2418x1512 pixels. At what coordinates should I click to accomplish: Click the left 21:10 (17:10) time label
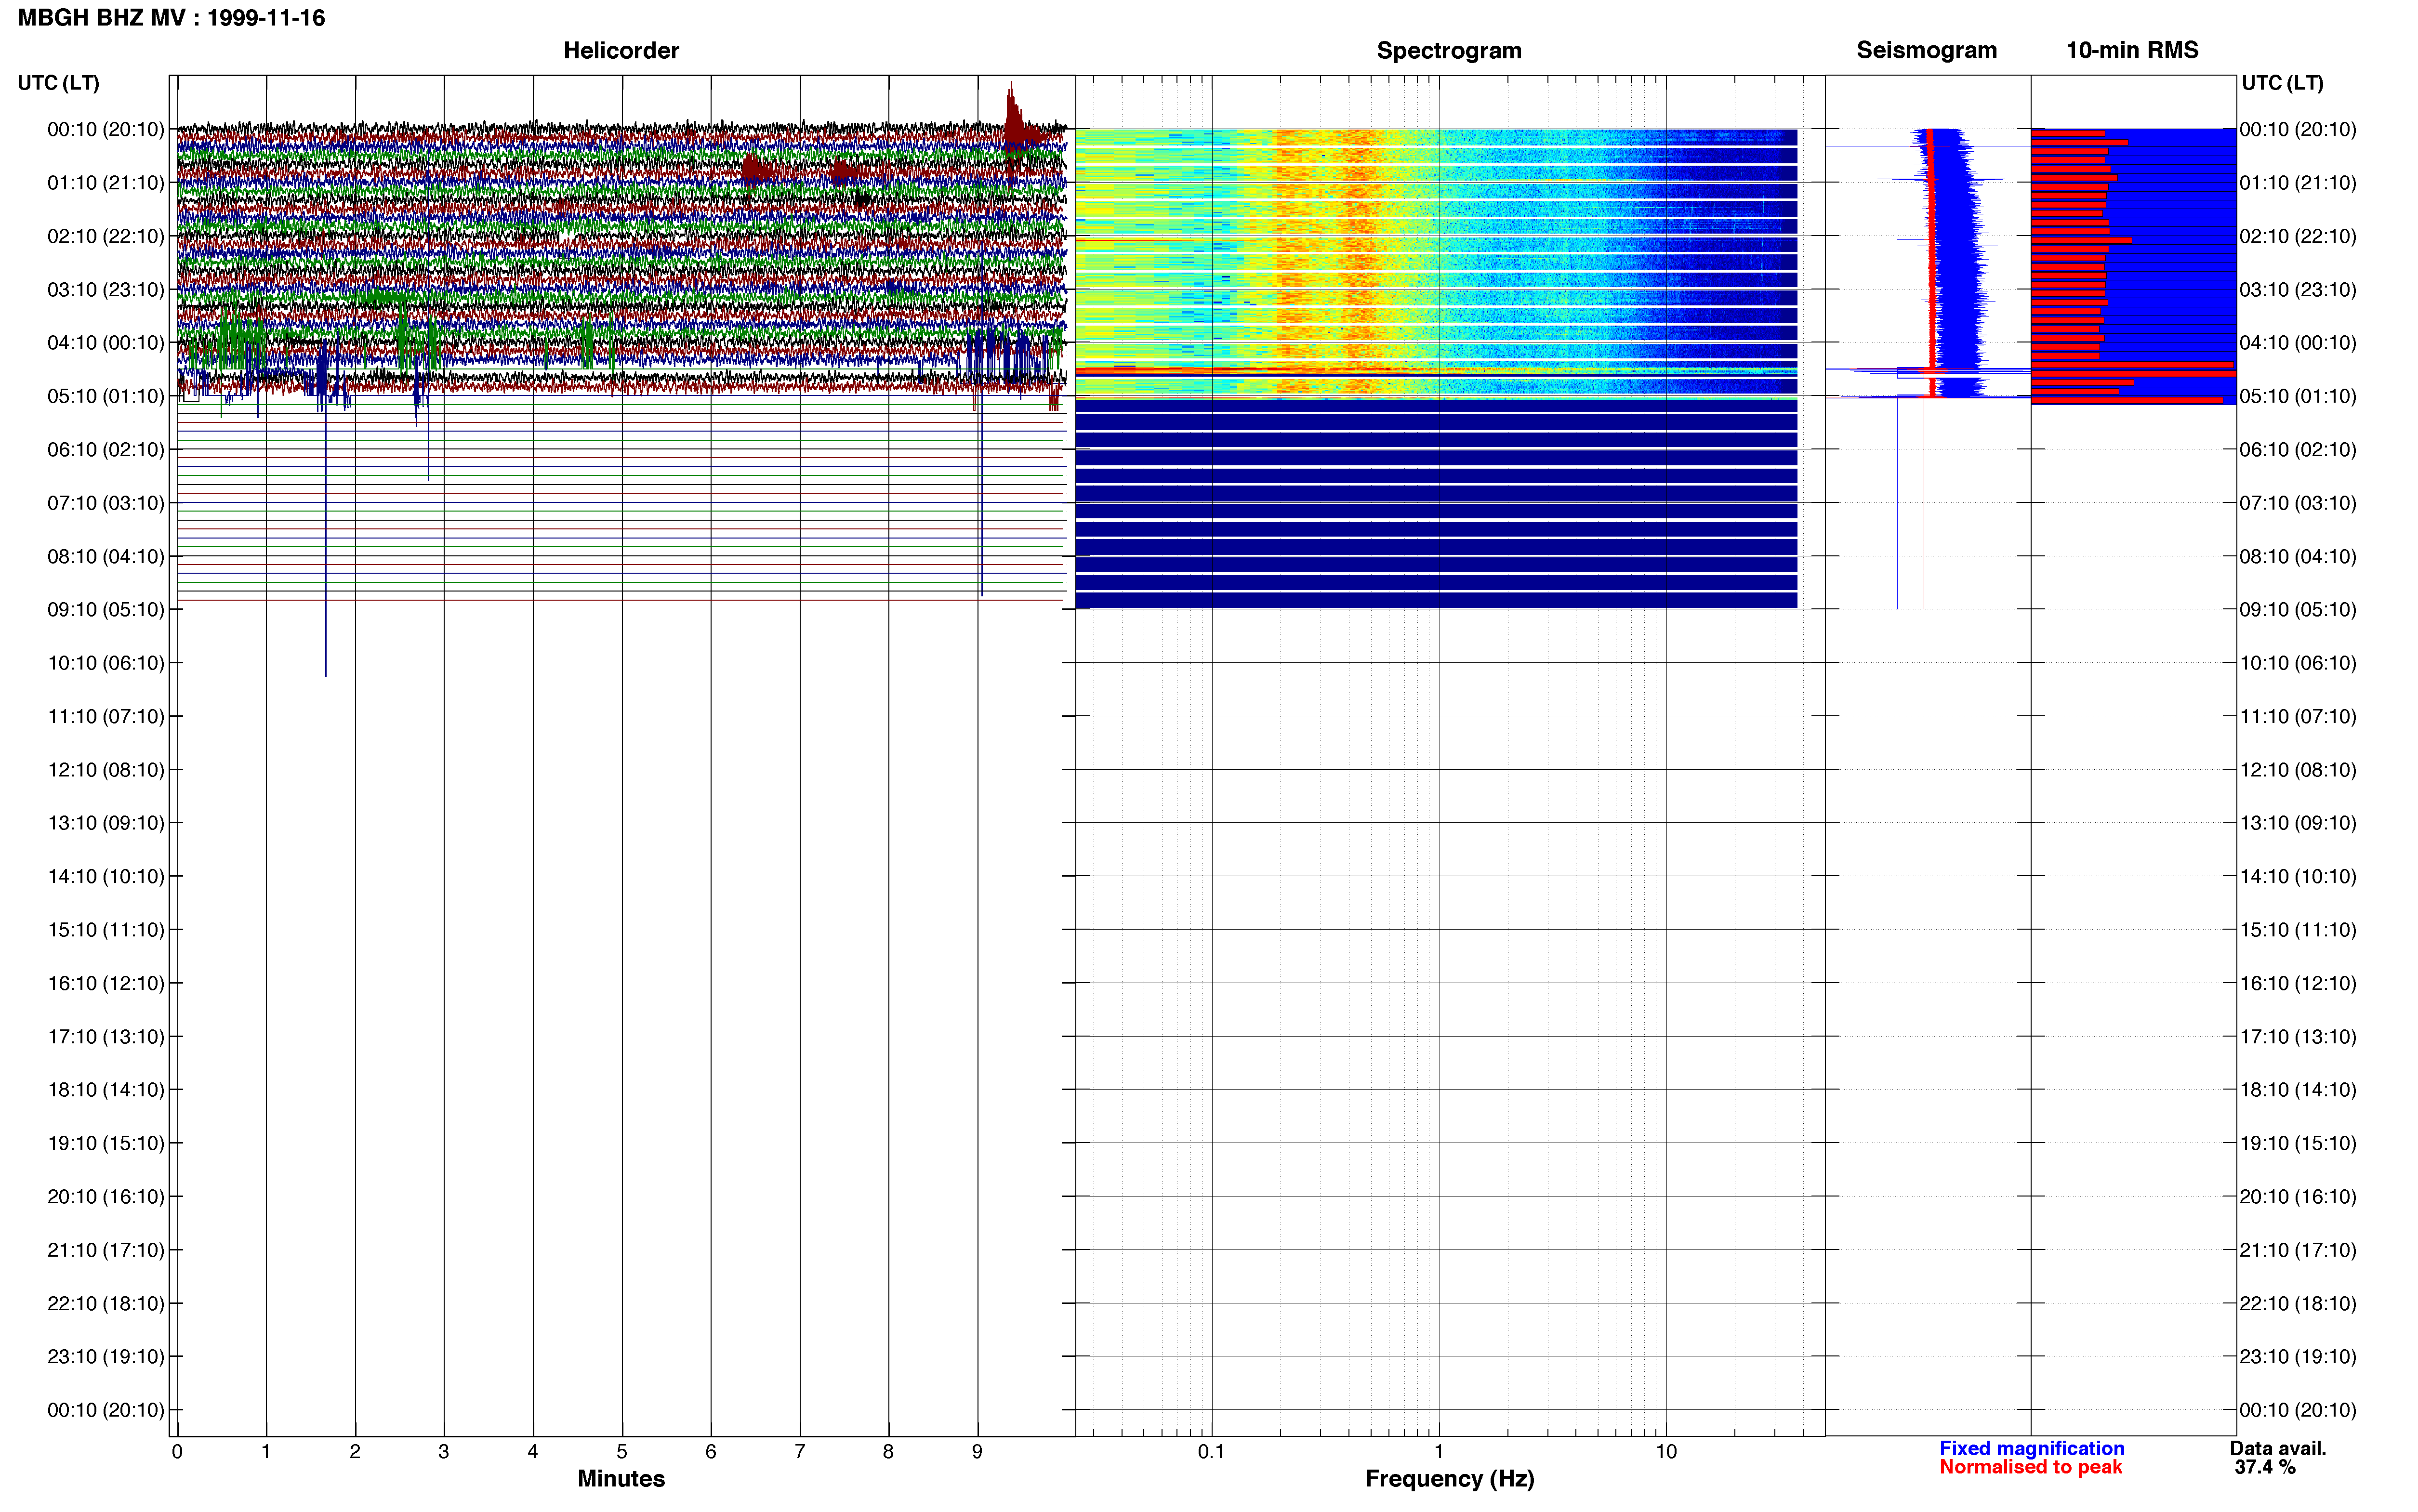(106, 1250)
